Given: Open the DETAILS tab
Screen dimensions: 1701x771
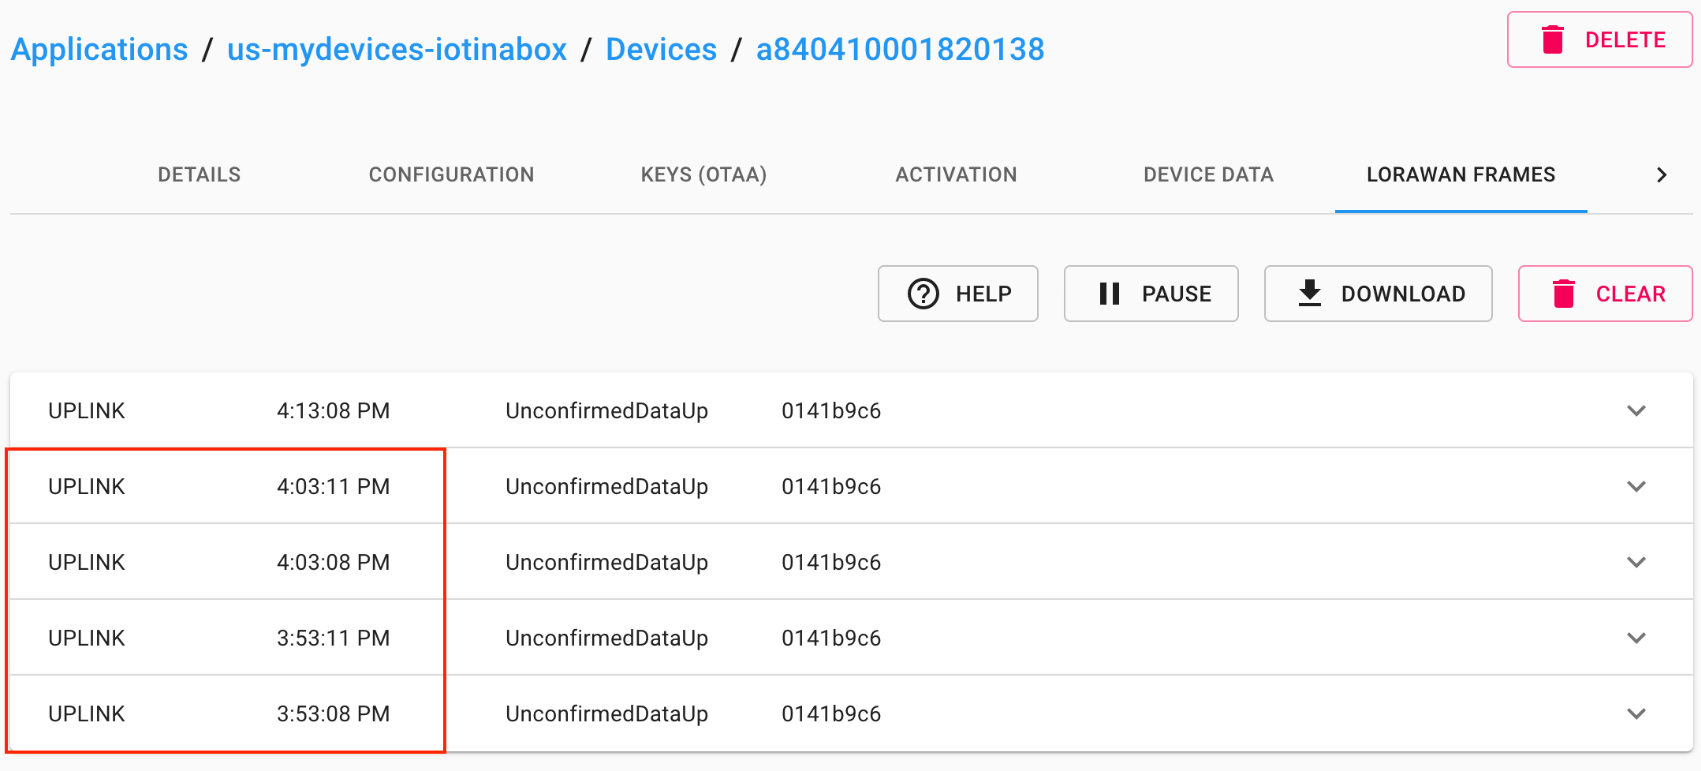Looking at the screenshot, I should [199, 175].
